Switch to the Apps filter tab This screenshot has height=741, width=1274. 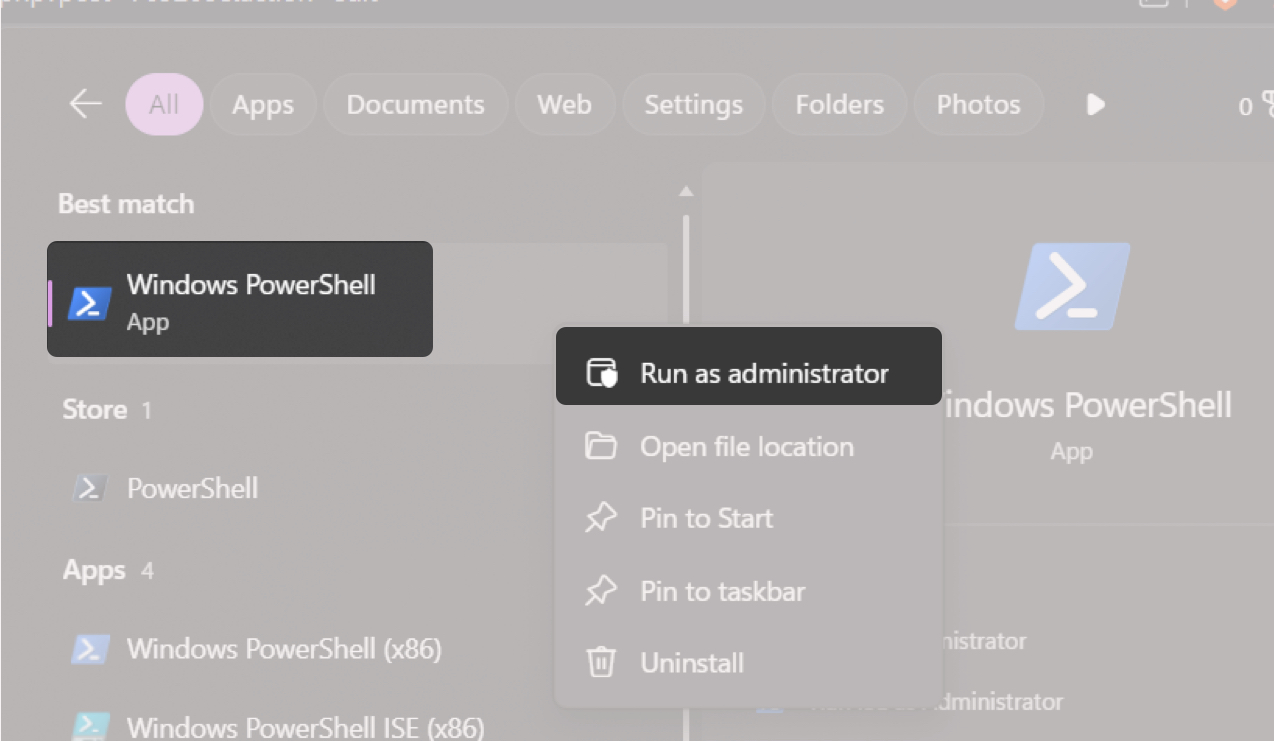[263, 104]
